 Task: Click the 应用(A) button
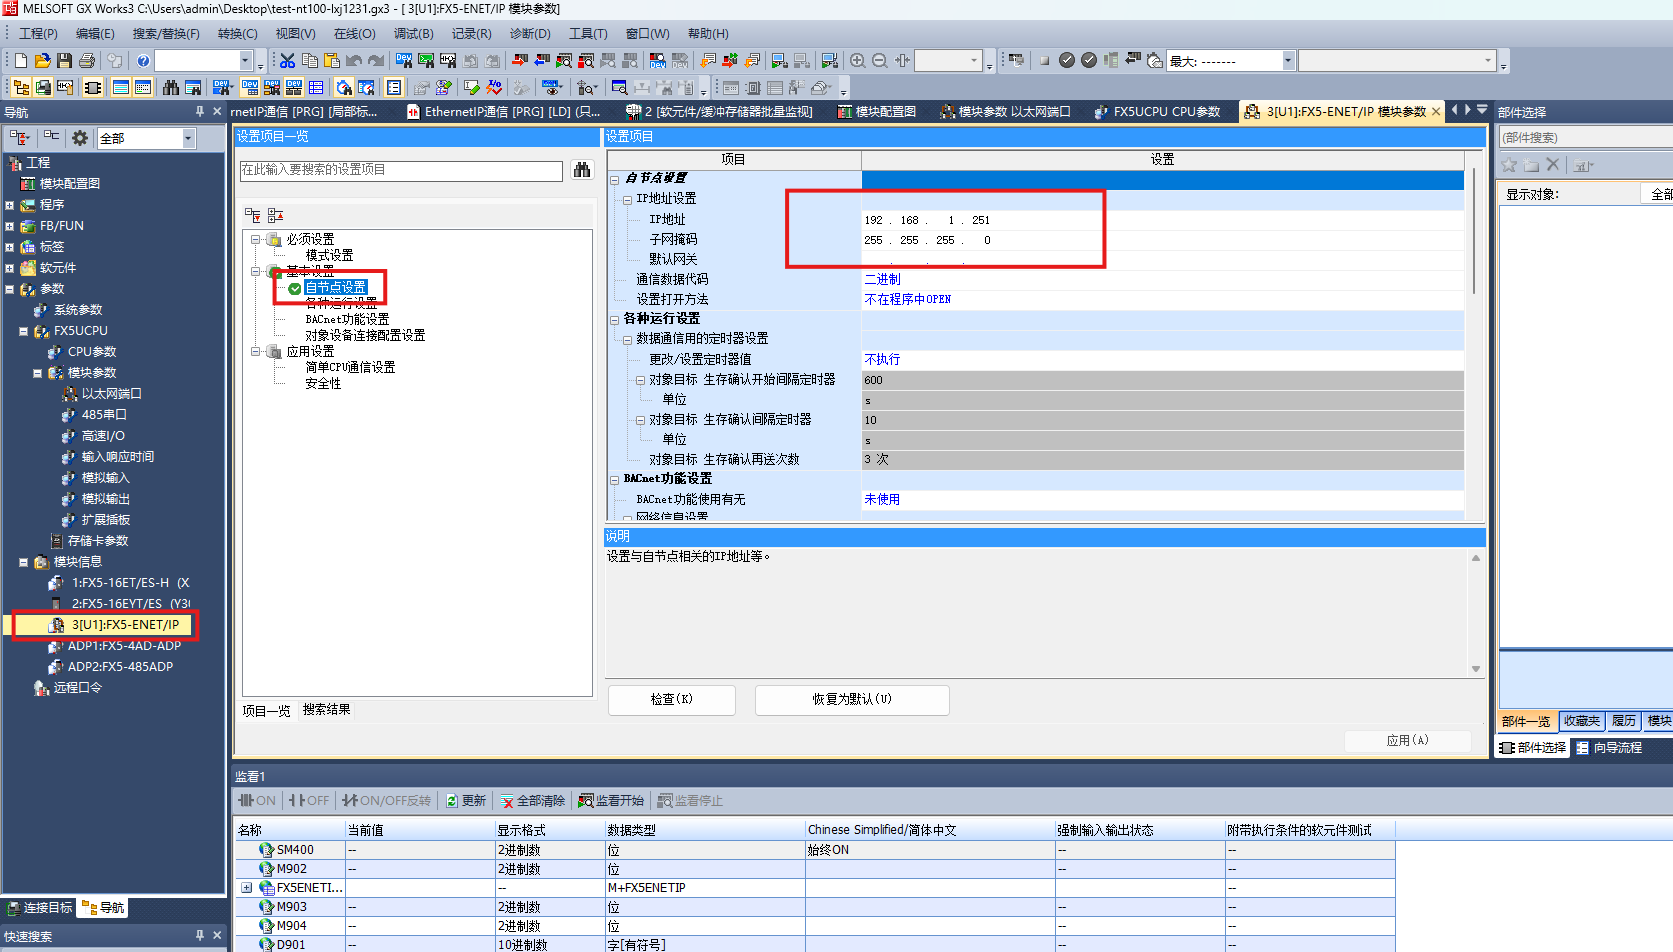[x=1408, y=740]
